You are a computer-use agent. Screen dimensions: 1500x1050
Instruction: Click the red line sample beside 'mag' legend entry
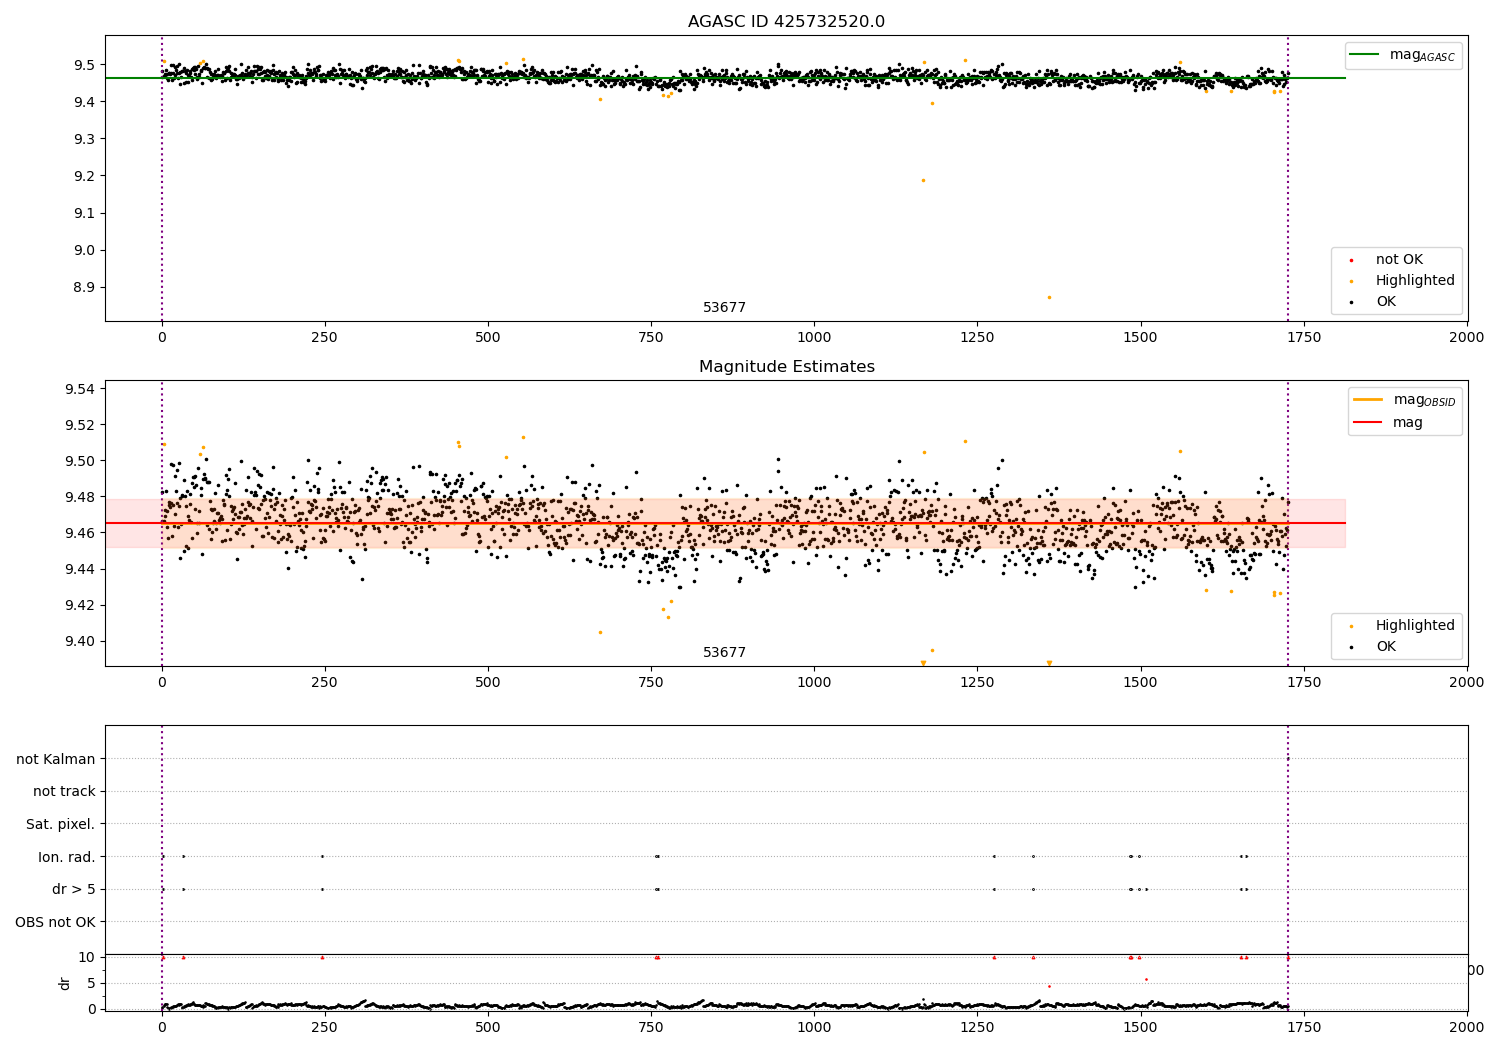(x=1367, y=423)
